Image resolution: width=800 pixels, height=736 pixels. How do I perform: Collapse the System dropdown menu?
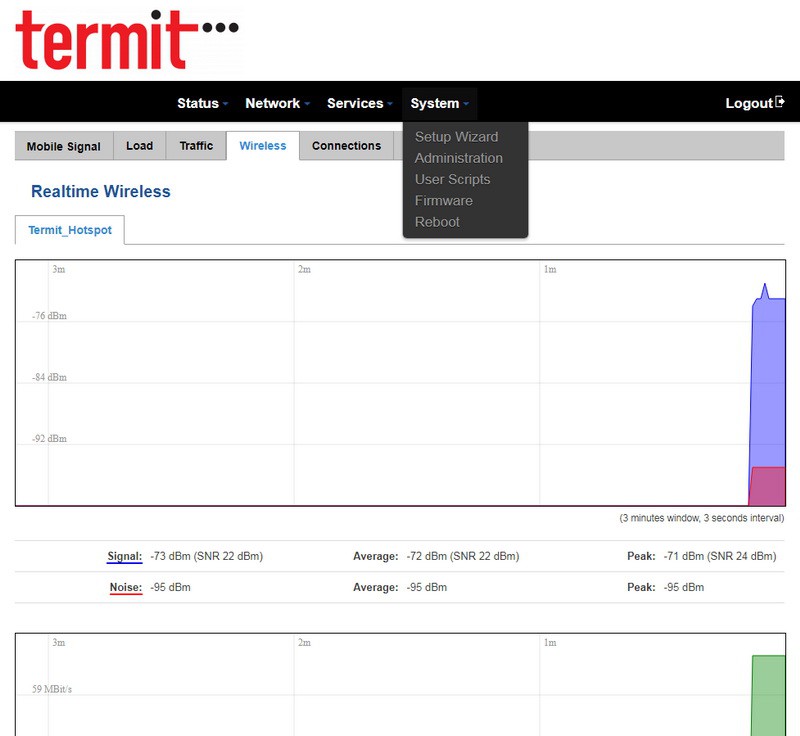tap(439, 103)
